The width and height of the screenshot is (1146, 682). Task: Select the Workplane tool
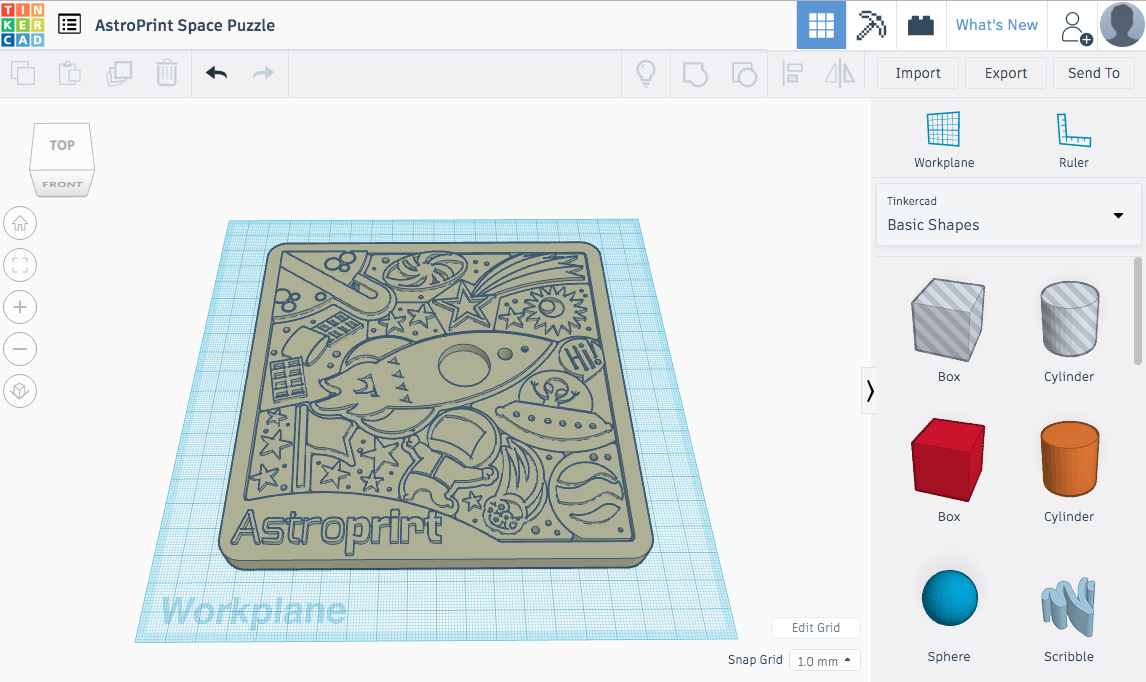click(x=943, y=140)
